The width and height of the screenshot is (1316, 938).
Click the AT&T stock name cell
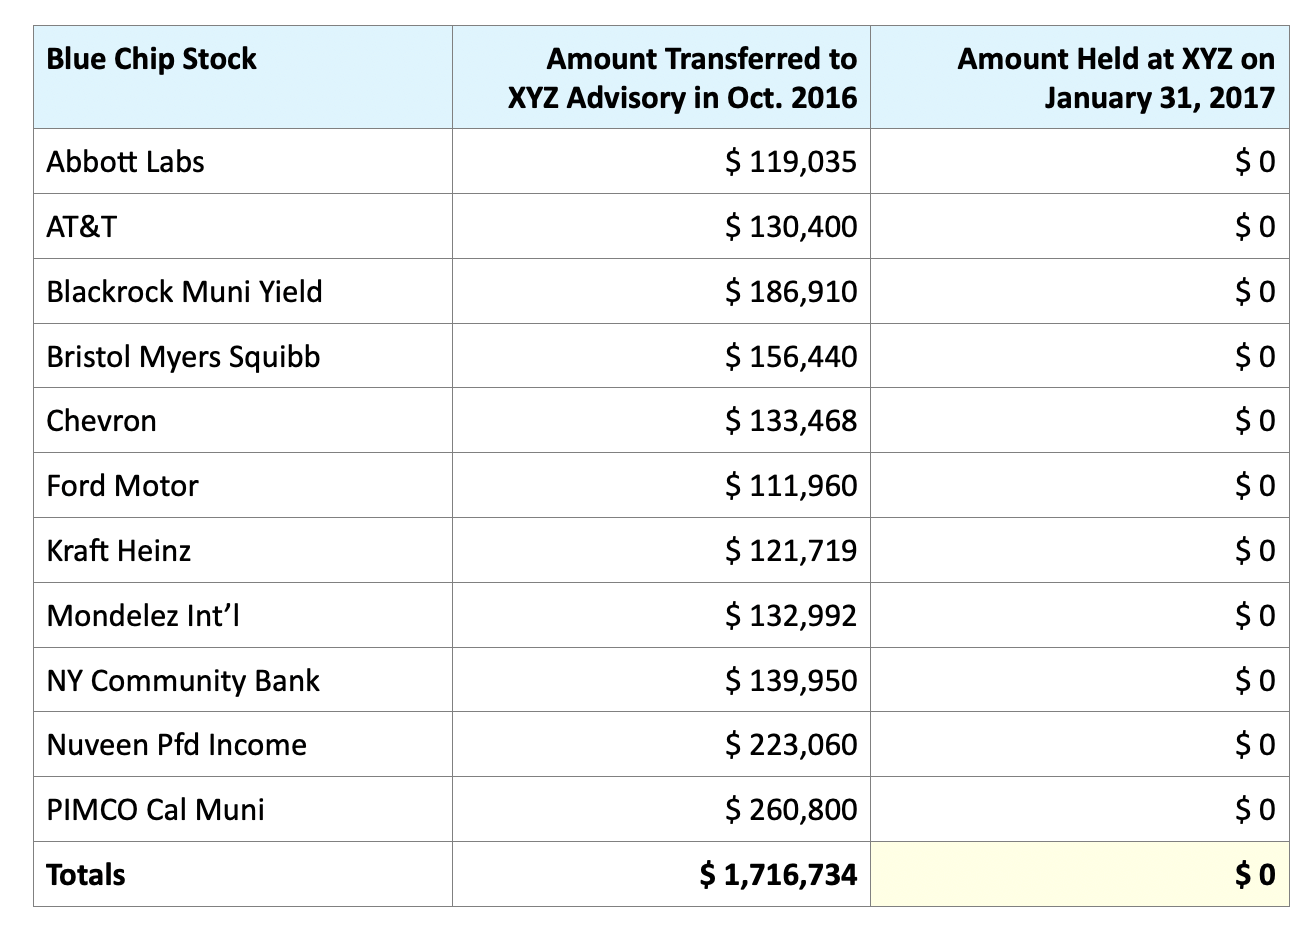(81, 227)
